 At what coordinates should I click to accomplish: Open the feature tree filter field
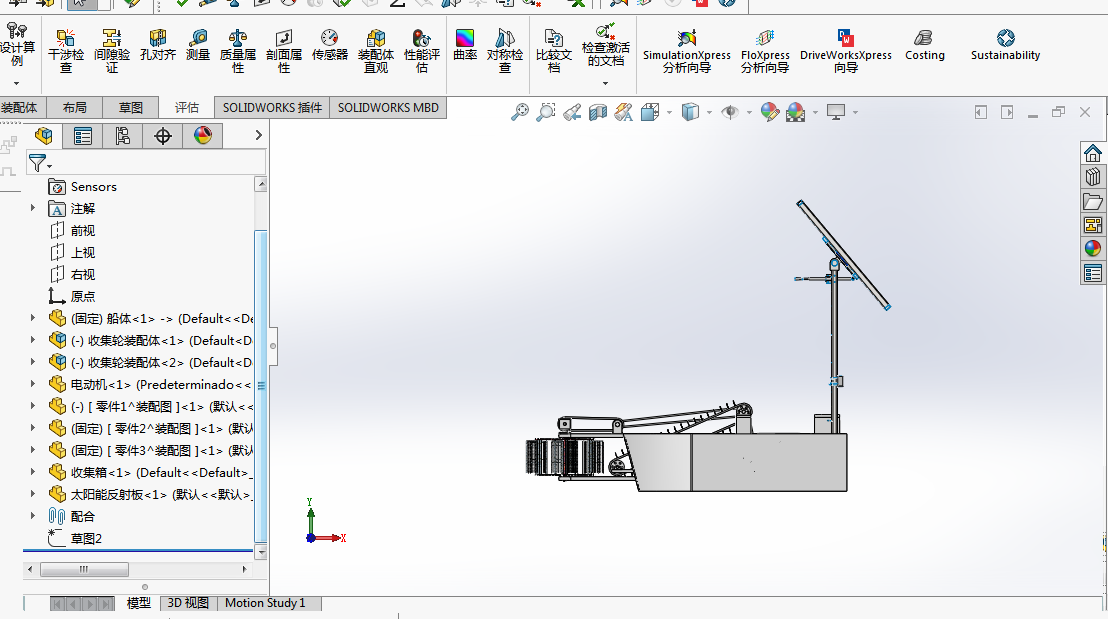click(x=146, y=163)
